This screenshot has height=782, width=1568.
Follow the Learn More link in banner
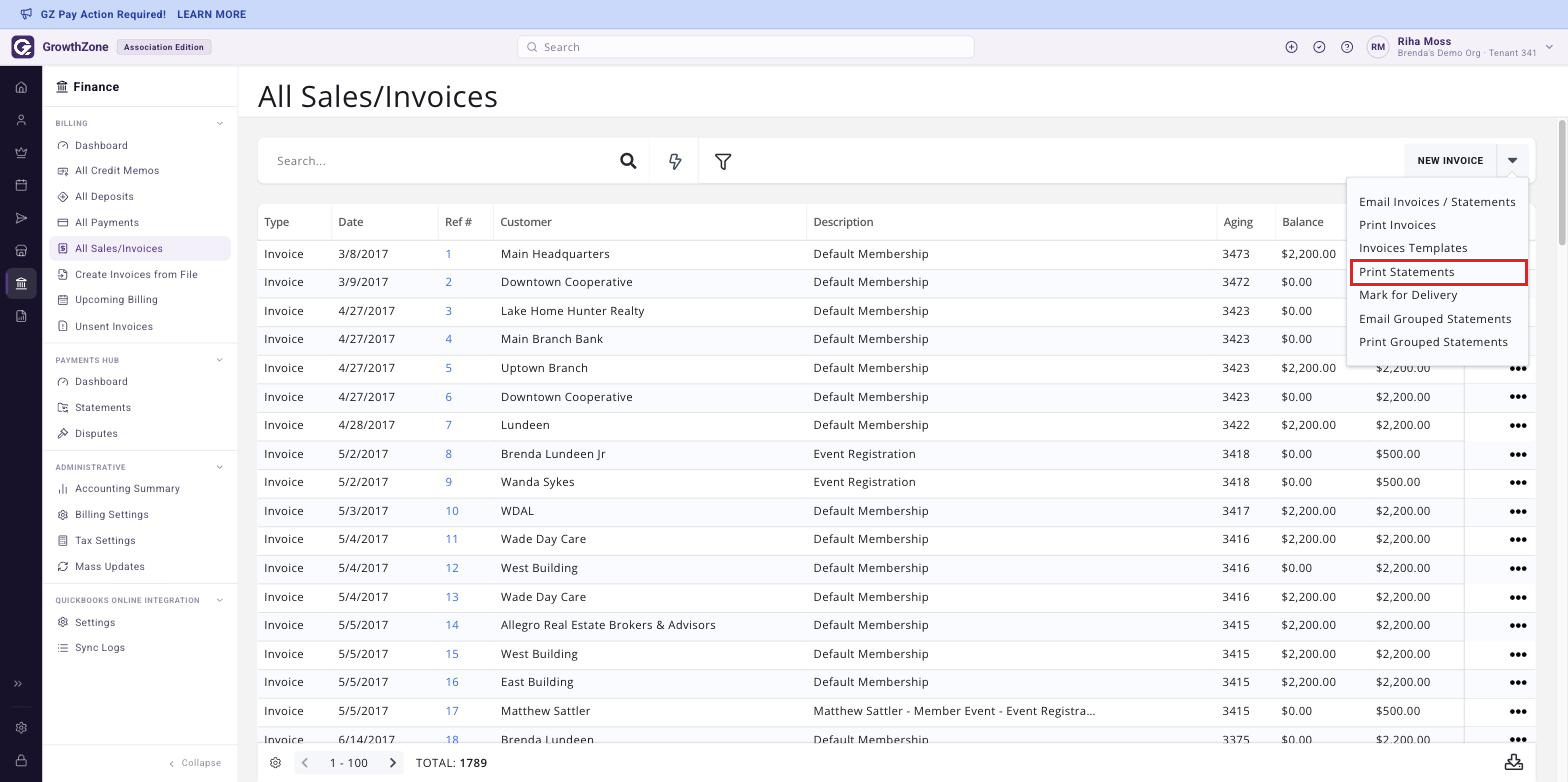click(x=211, y=14)
